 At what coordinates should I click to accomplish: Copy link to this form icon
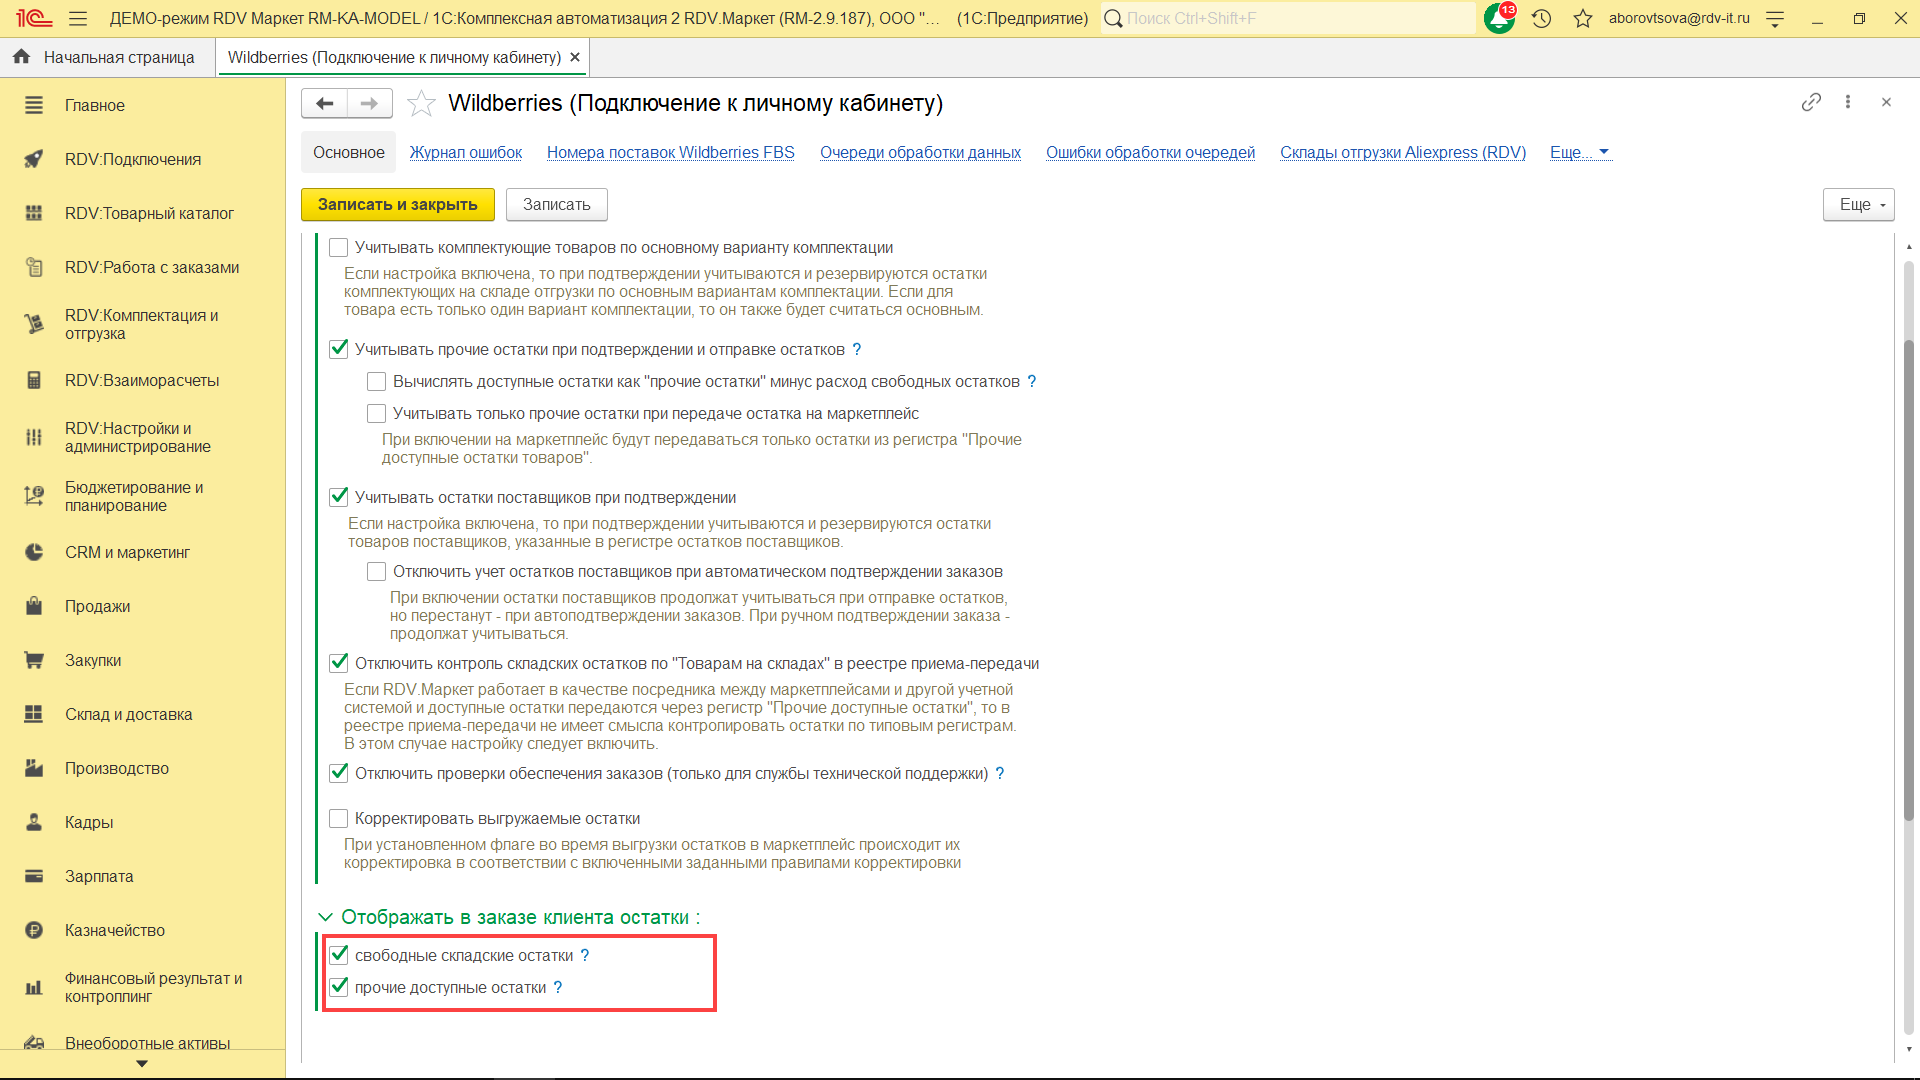tap(1810, 102)
